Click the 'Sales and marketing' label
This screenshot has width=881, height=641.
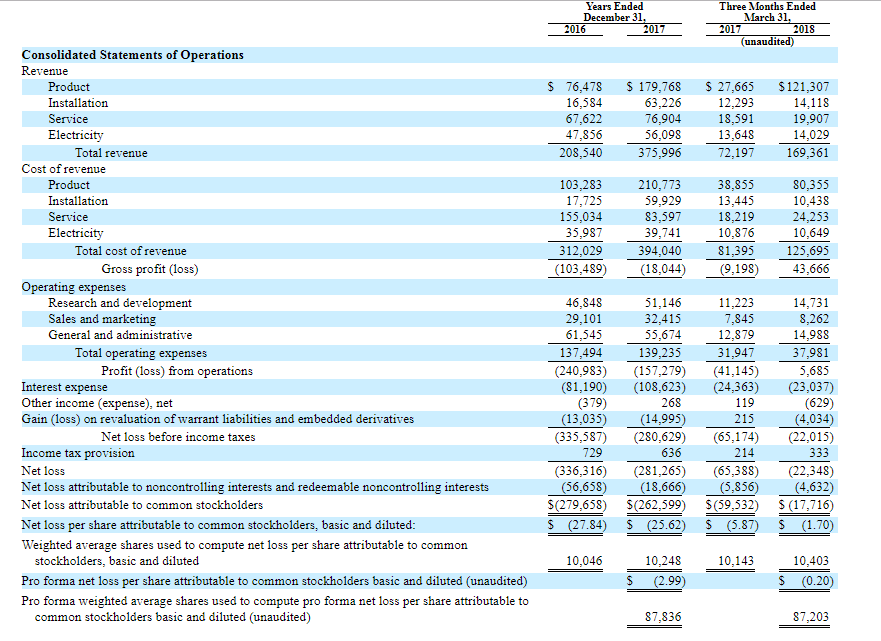[x=102, y=319]
